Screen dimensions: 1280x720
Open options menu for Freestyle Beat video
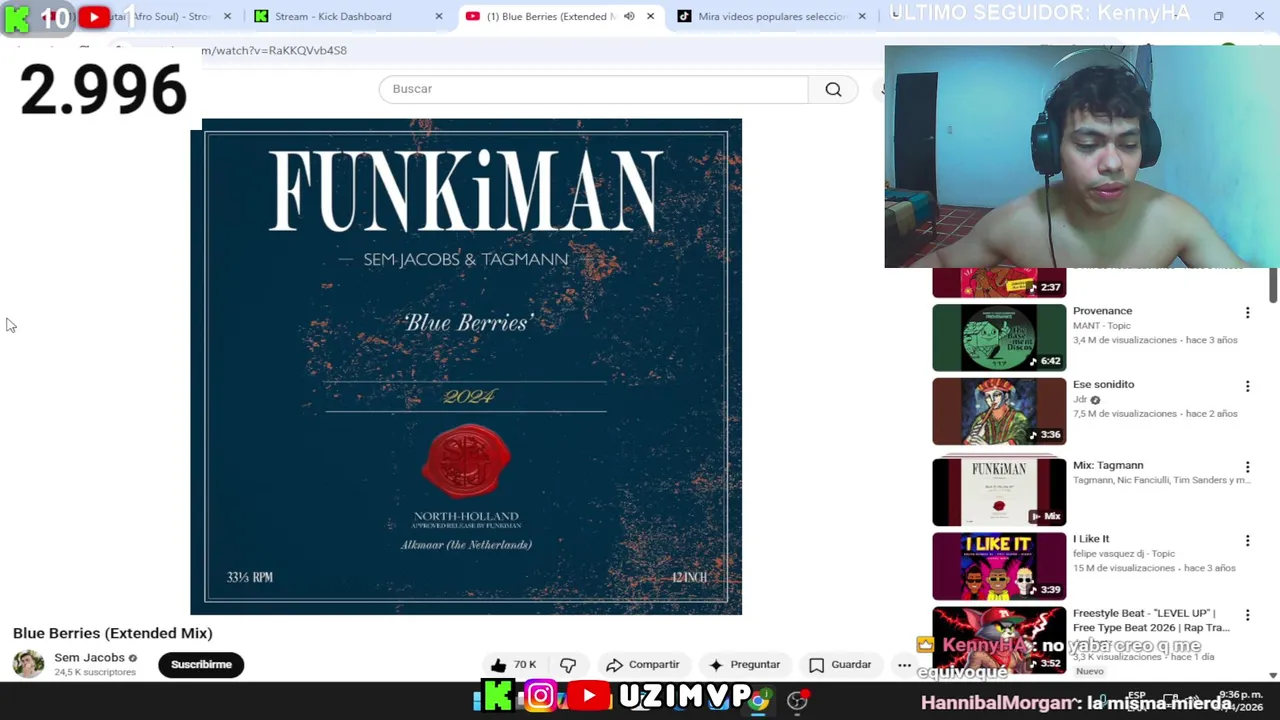coord(1247,615)
